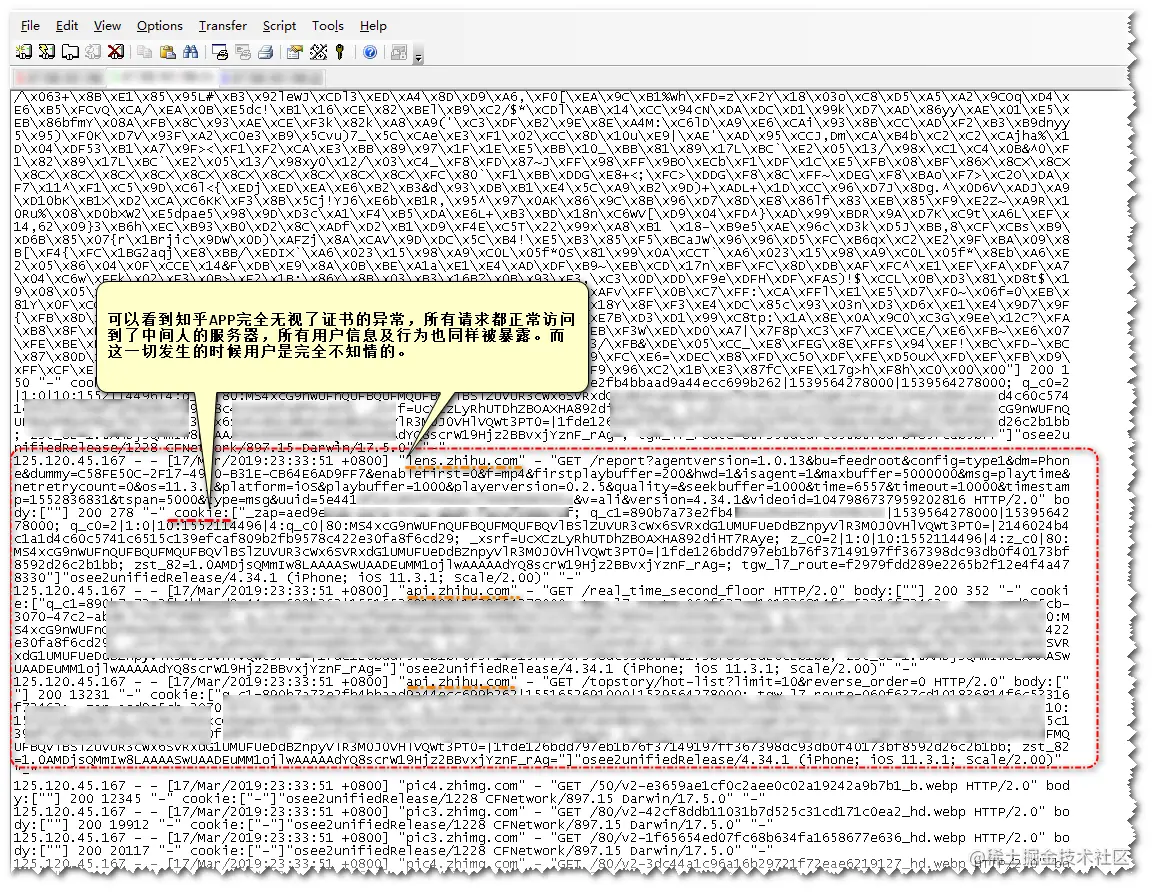Screen dimensions: 1154x892
Task: Click the Connect session toolbar icon
Action: 24,52
